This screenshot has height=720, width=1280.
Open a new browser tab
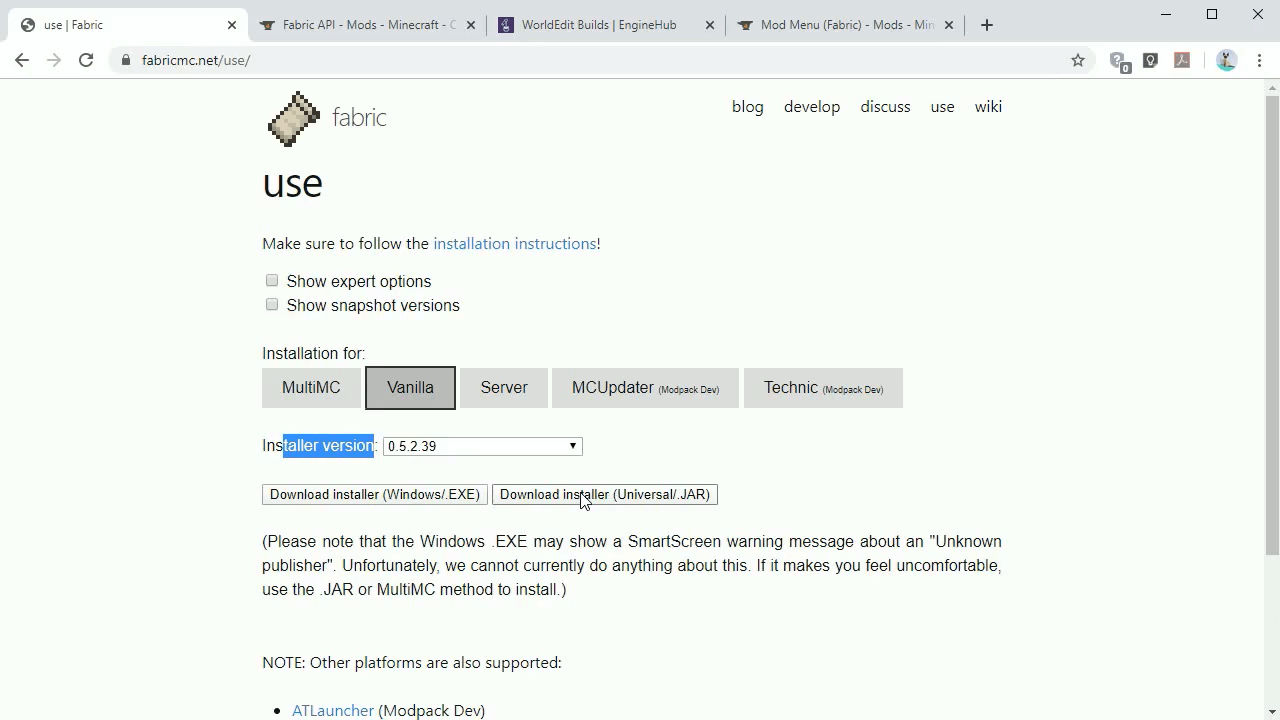987,25
